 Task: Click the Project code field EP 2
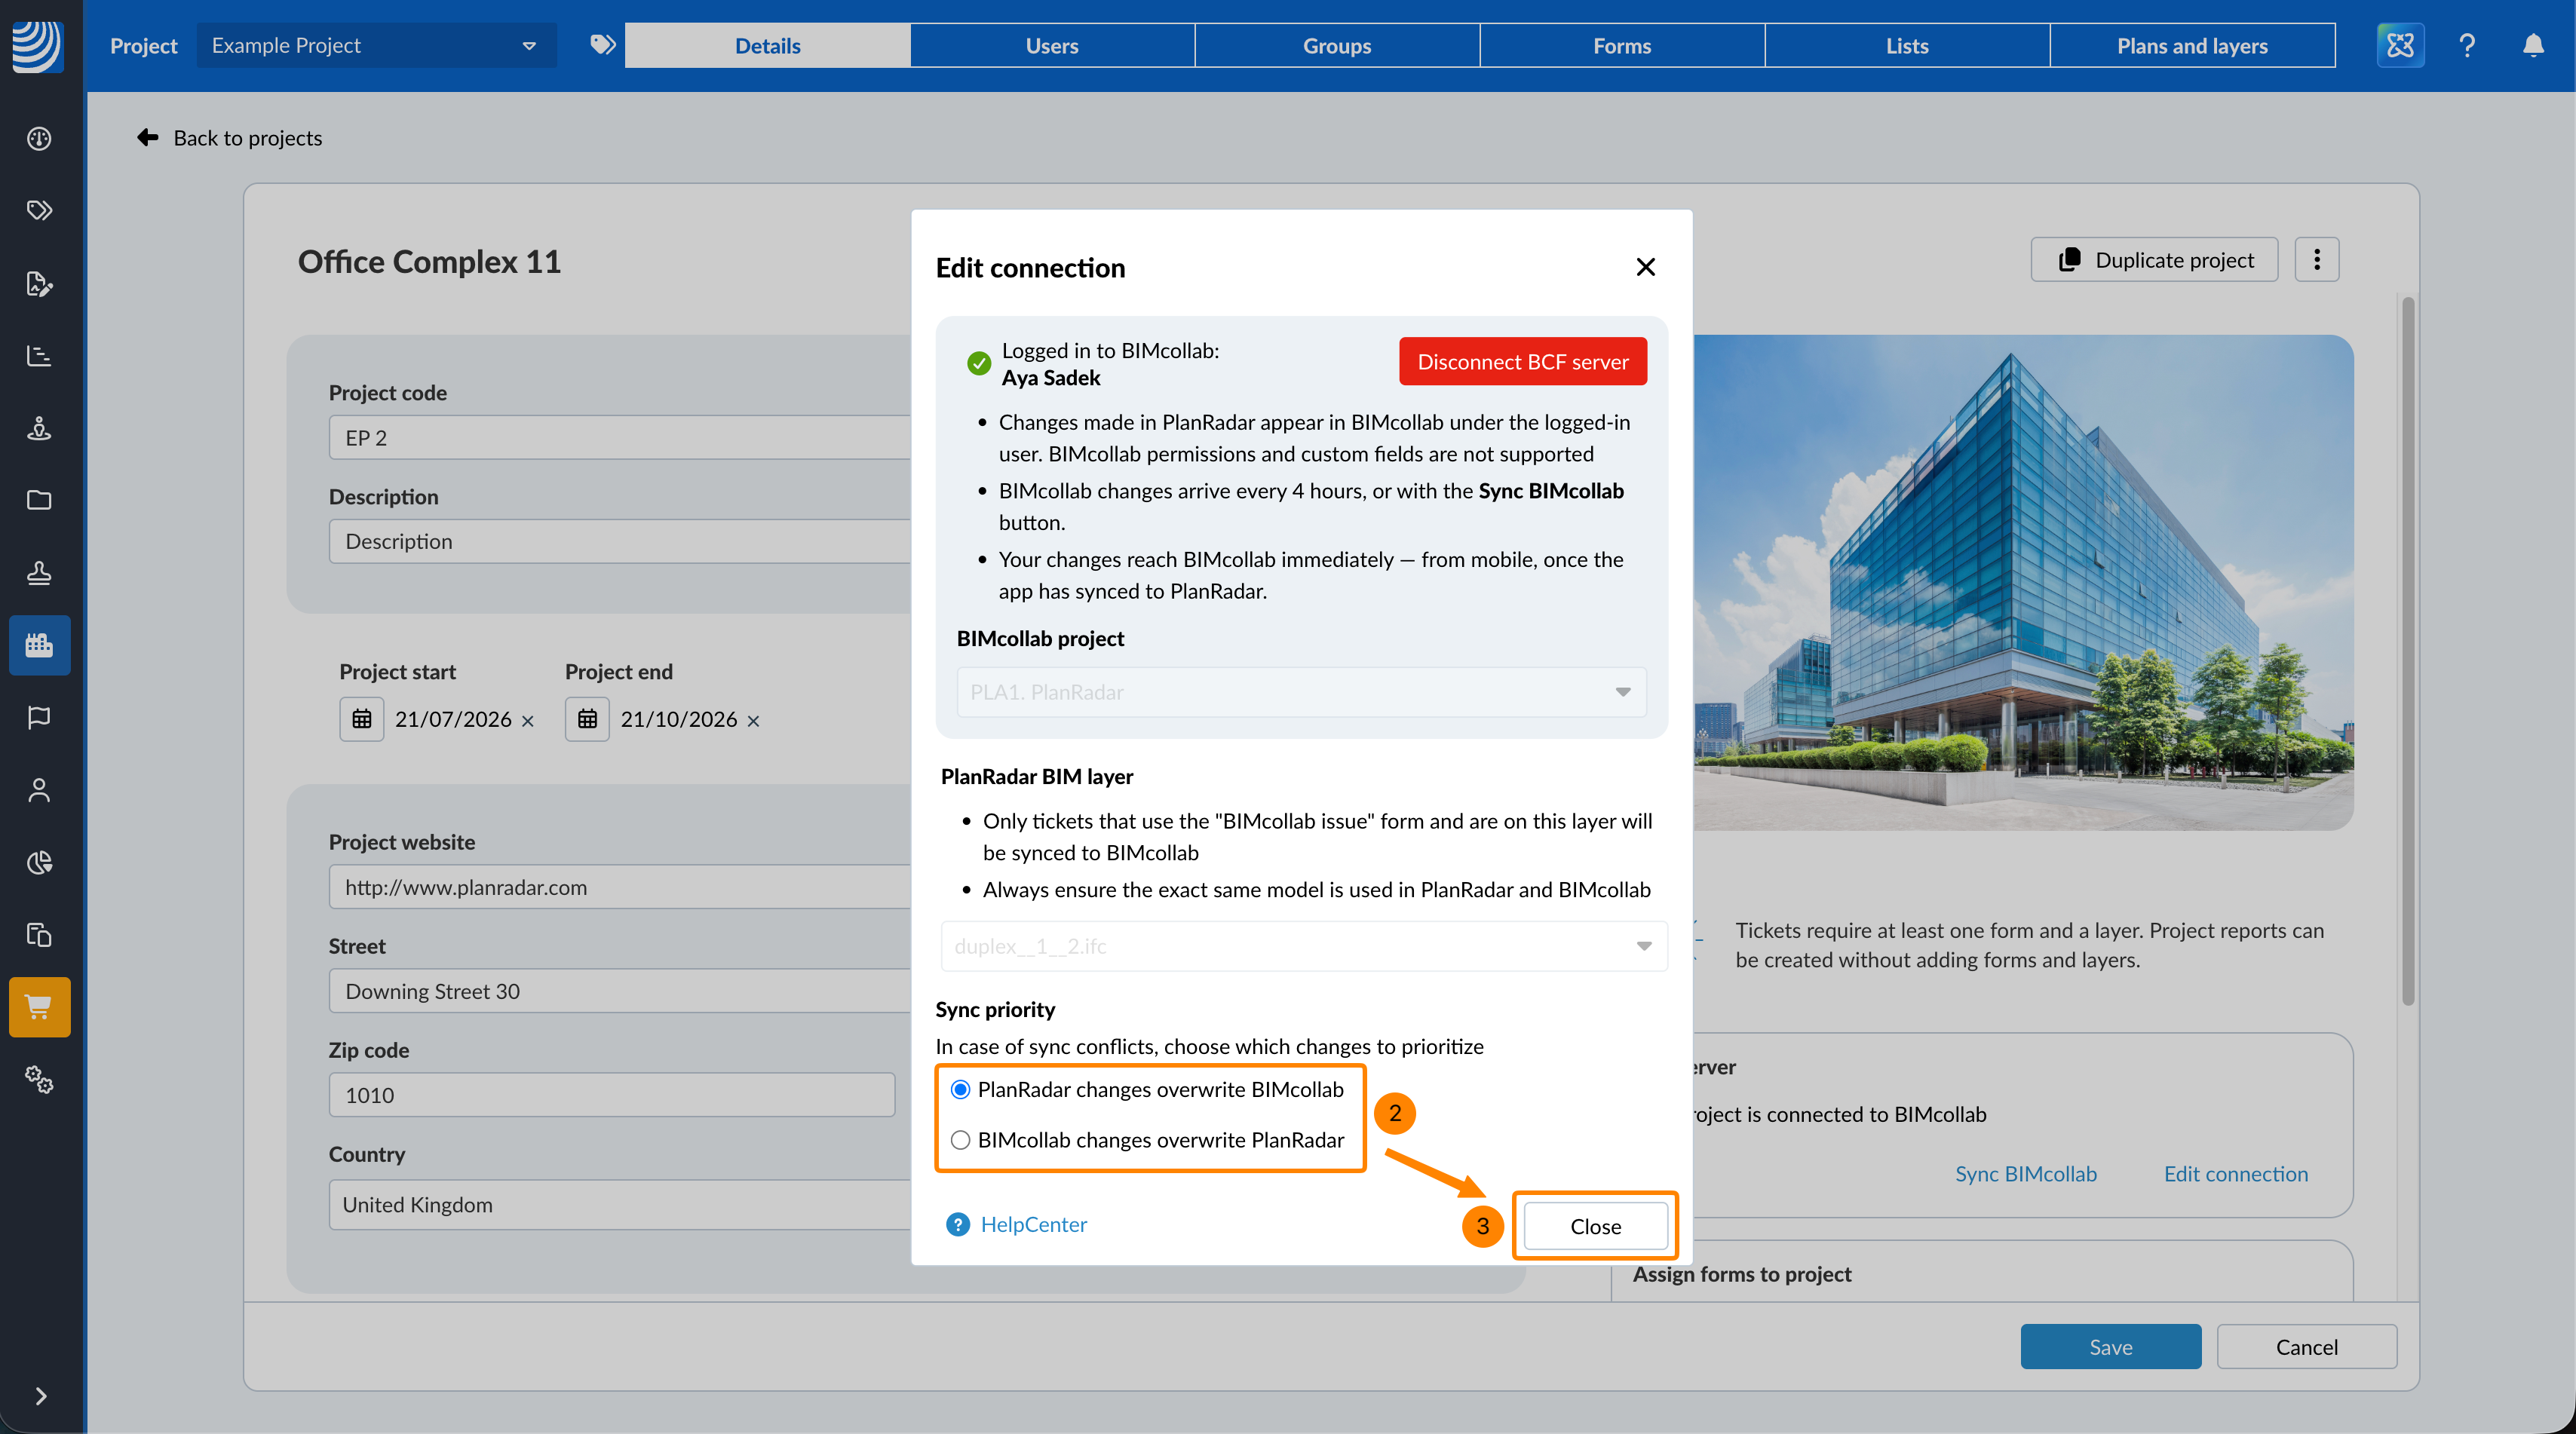coord(620,437)
